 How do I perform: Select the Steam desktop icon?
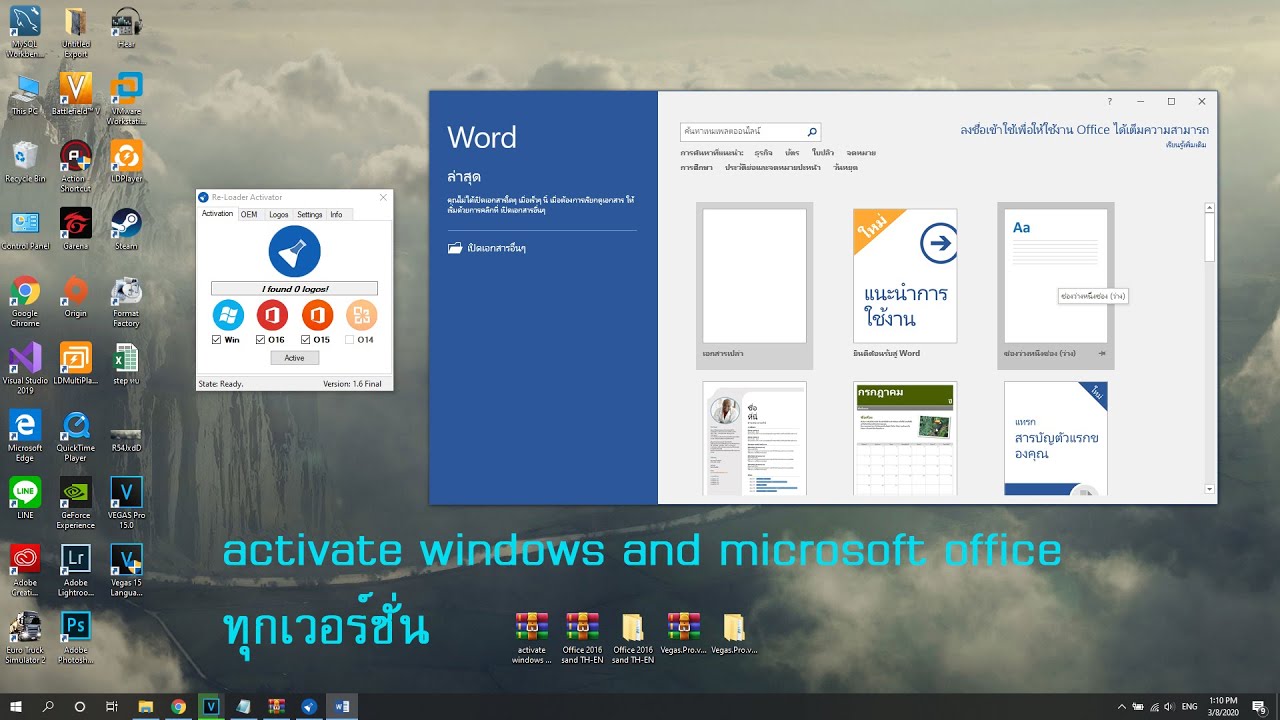(126, 229)
